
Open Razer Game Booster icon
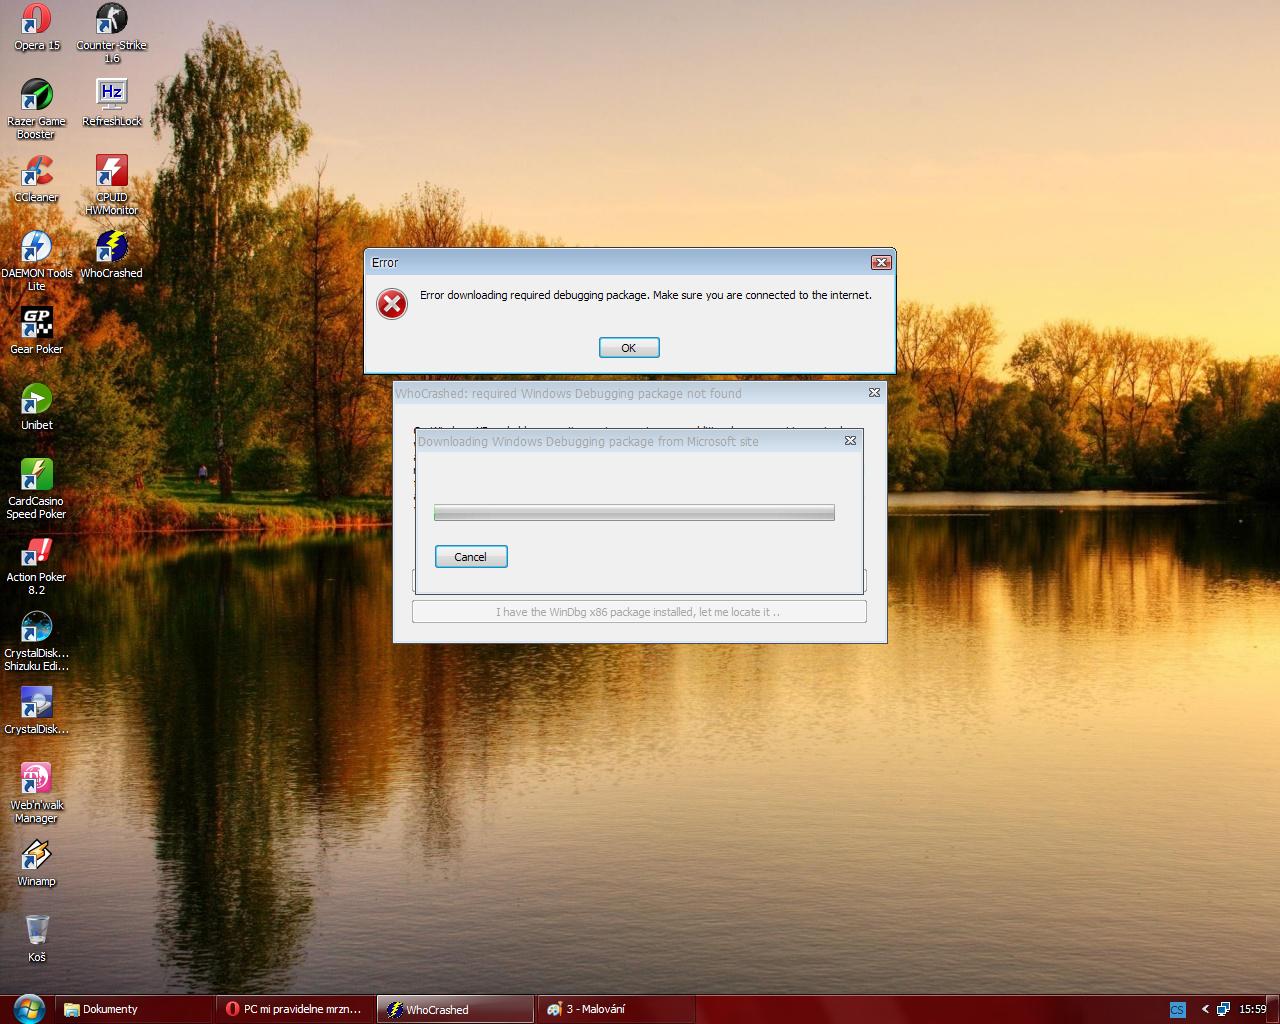tap(36, 96)
